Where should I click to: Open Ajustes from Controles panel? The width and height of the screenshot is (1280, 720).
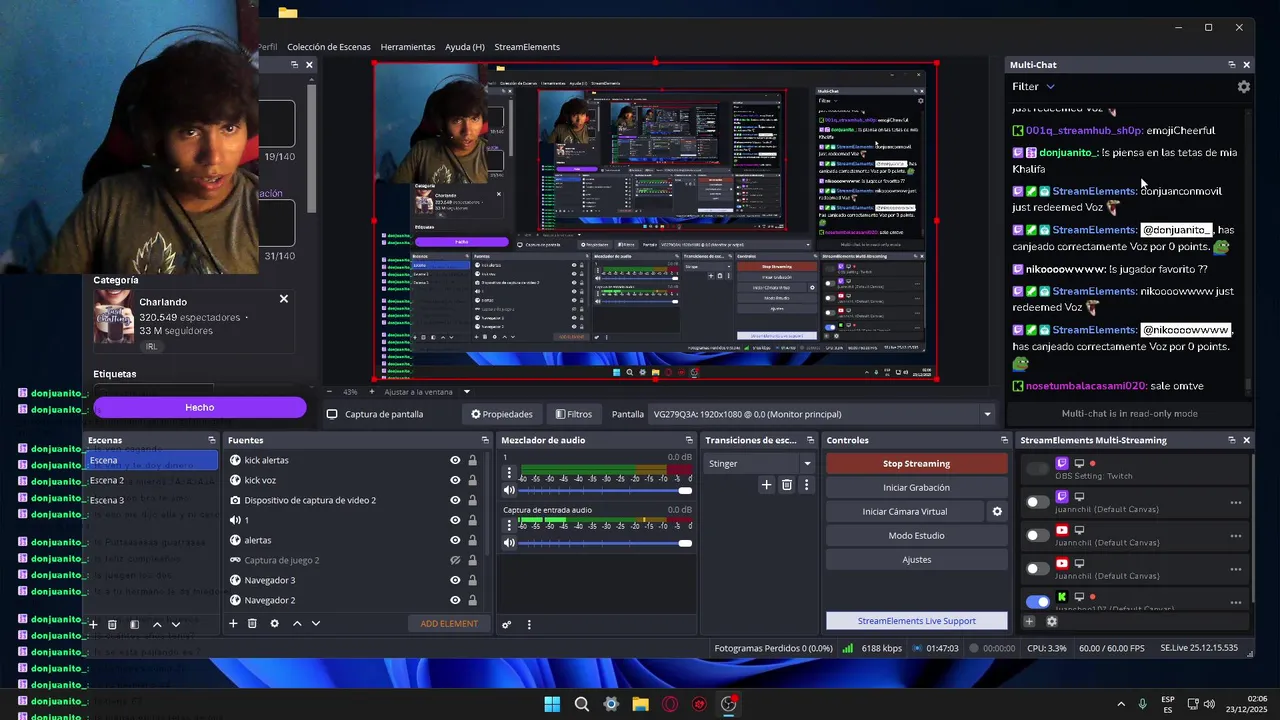[917, 560]
